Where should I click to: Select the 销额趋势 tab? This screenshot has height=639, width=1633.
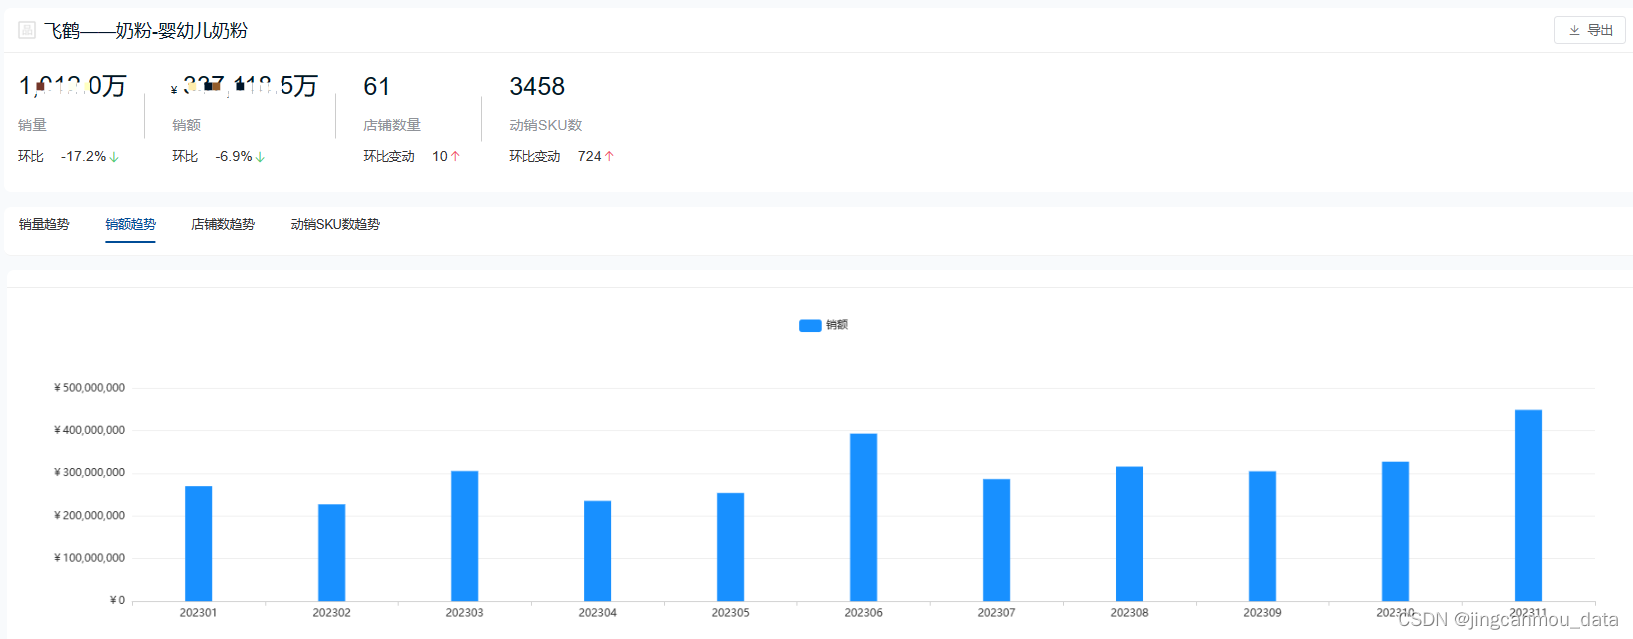point(130,224)
